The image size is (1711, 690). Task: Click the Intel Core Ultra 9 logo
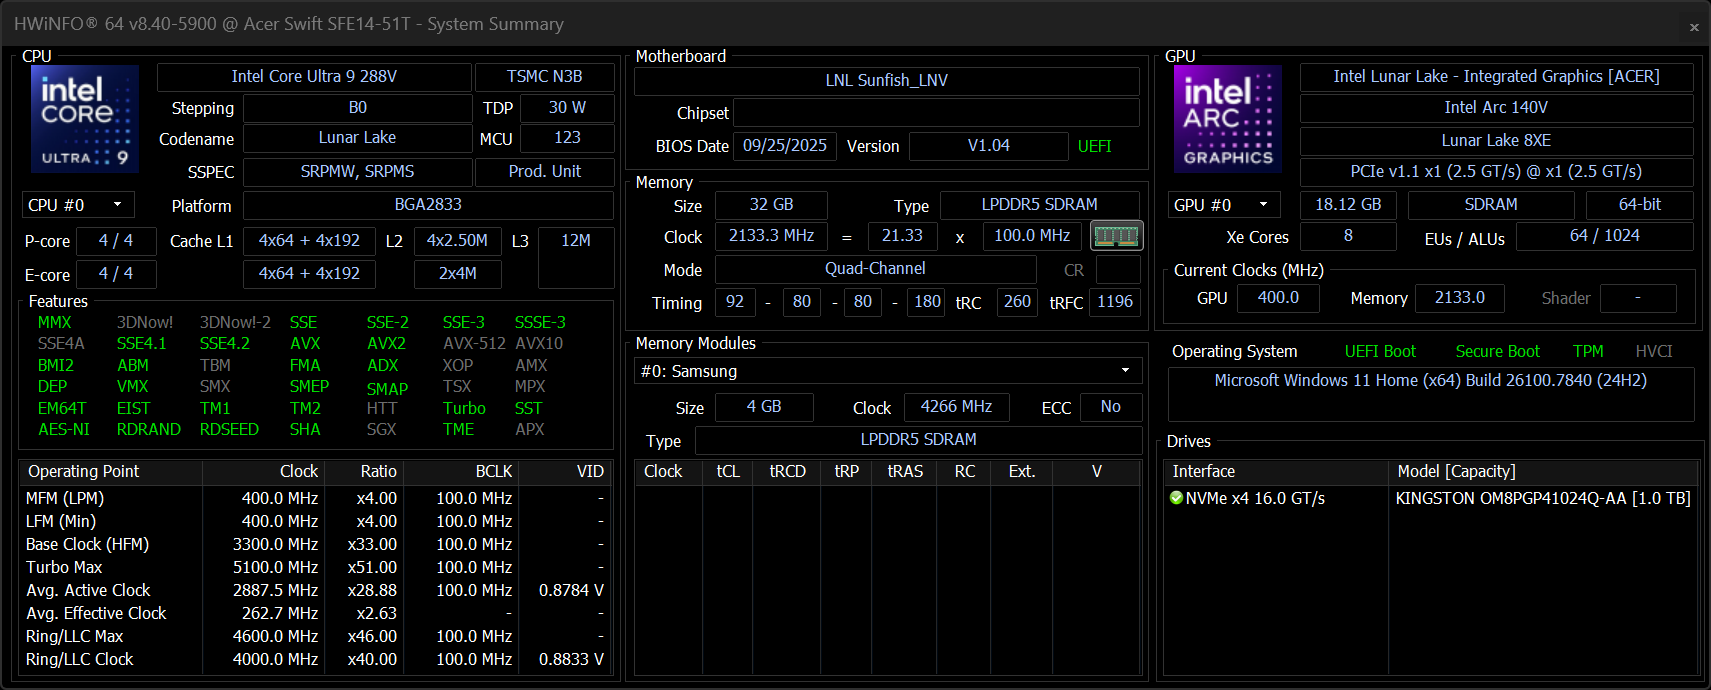tap(85, 119)
